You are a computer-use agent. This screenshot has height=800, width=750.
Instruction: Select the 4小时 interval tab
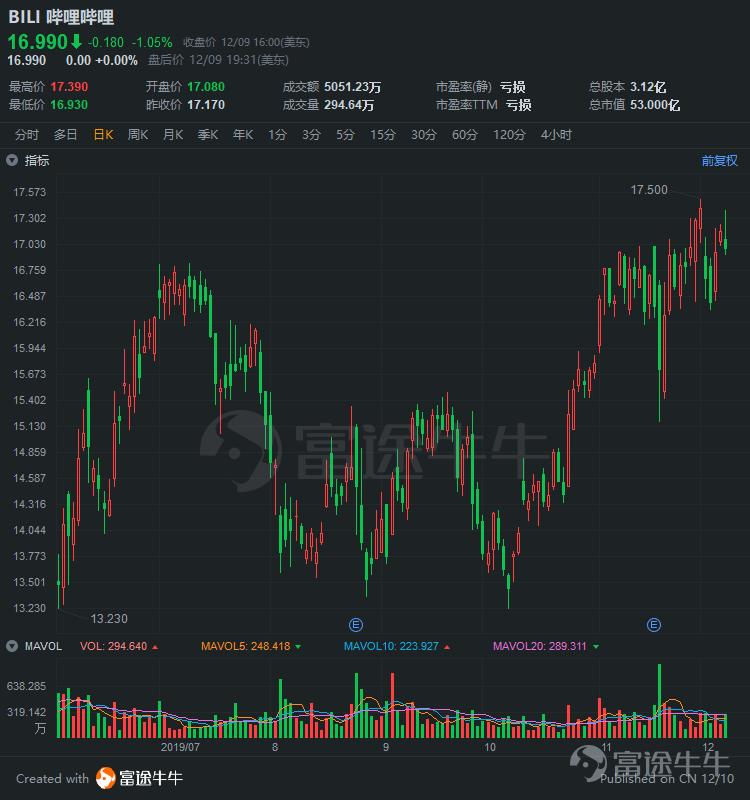(x=556, y=135)
